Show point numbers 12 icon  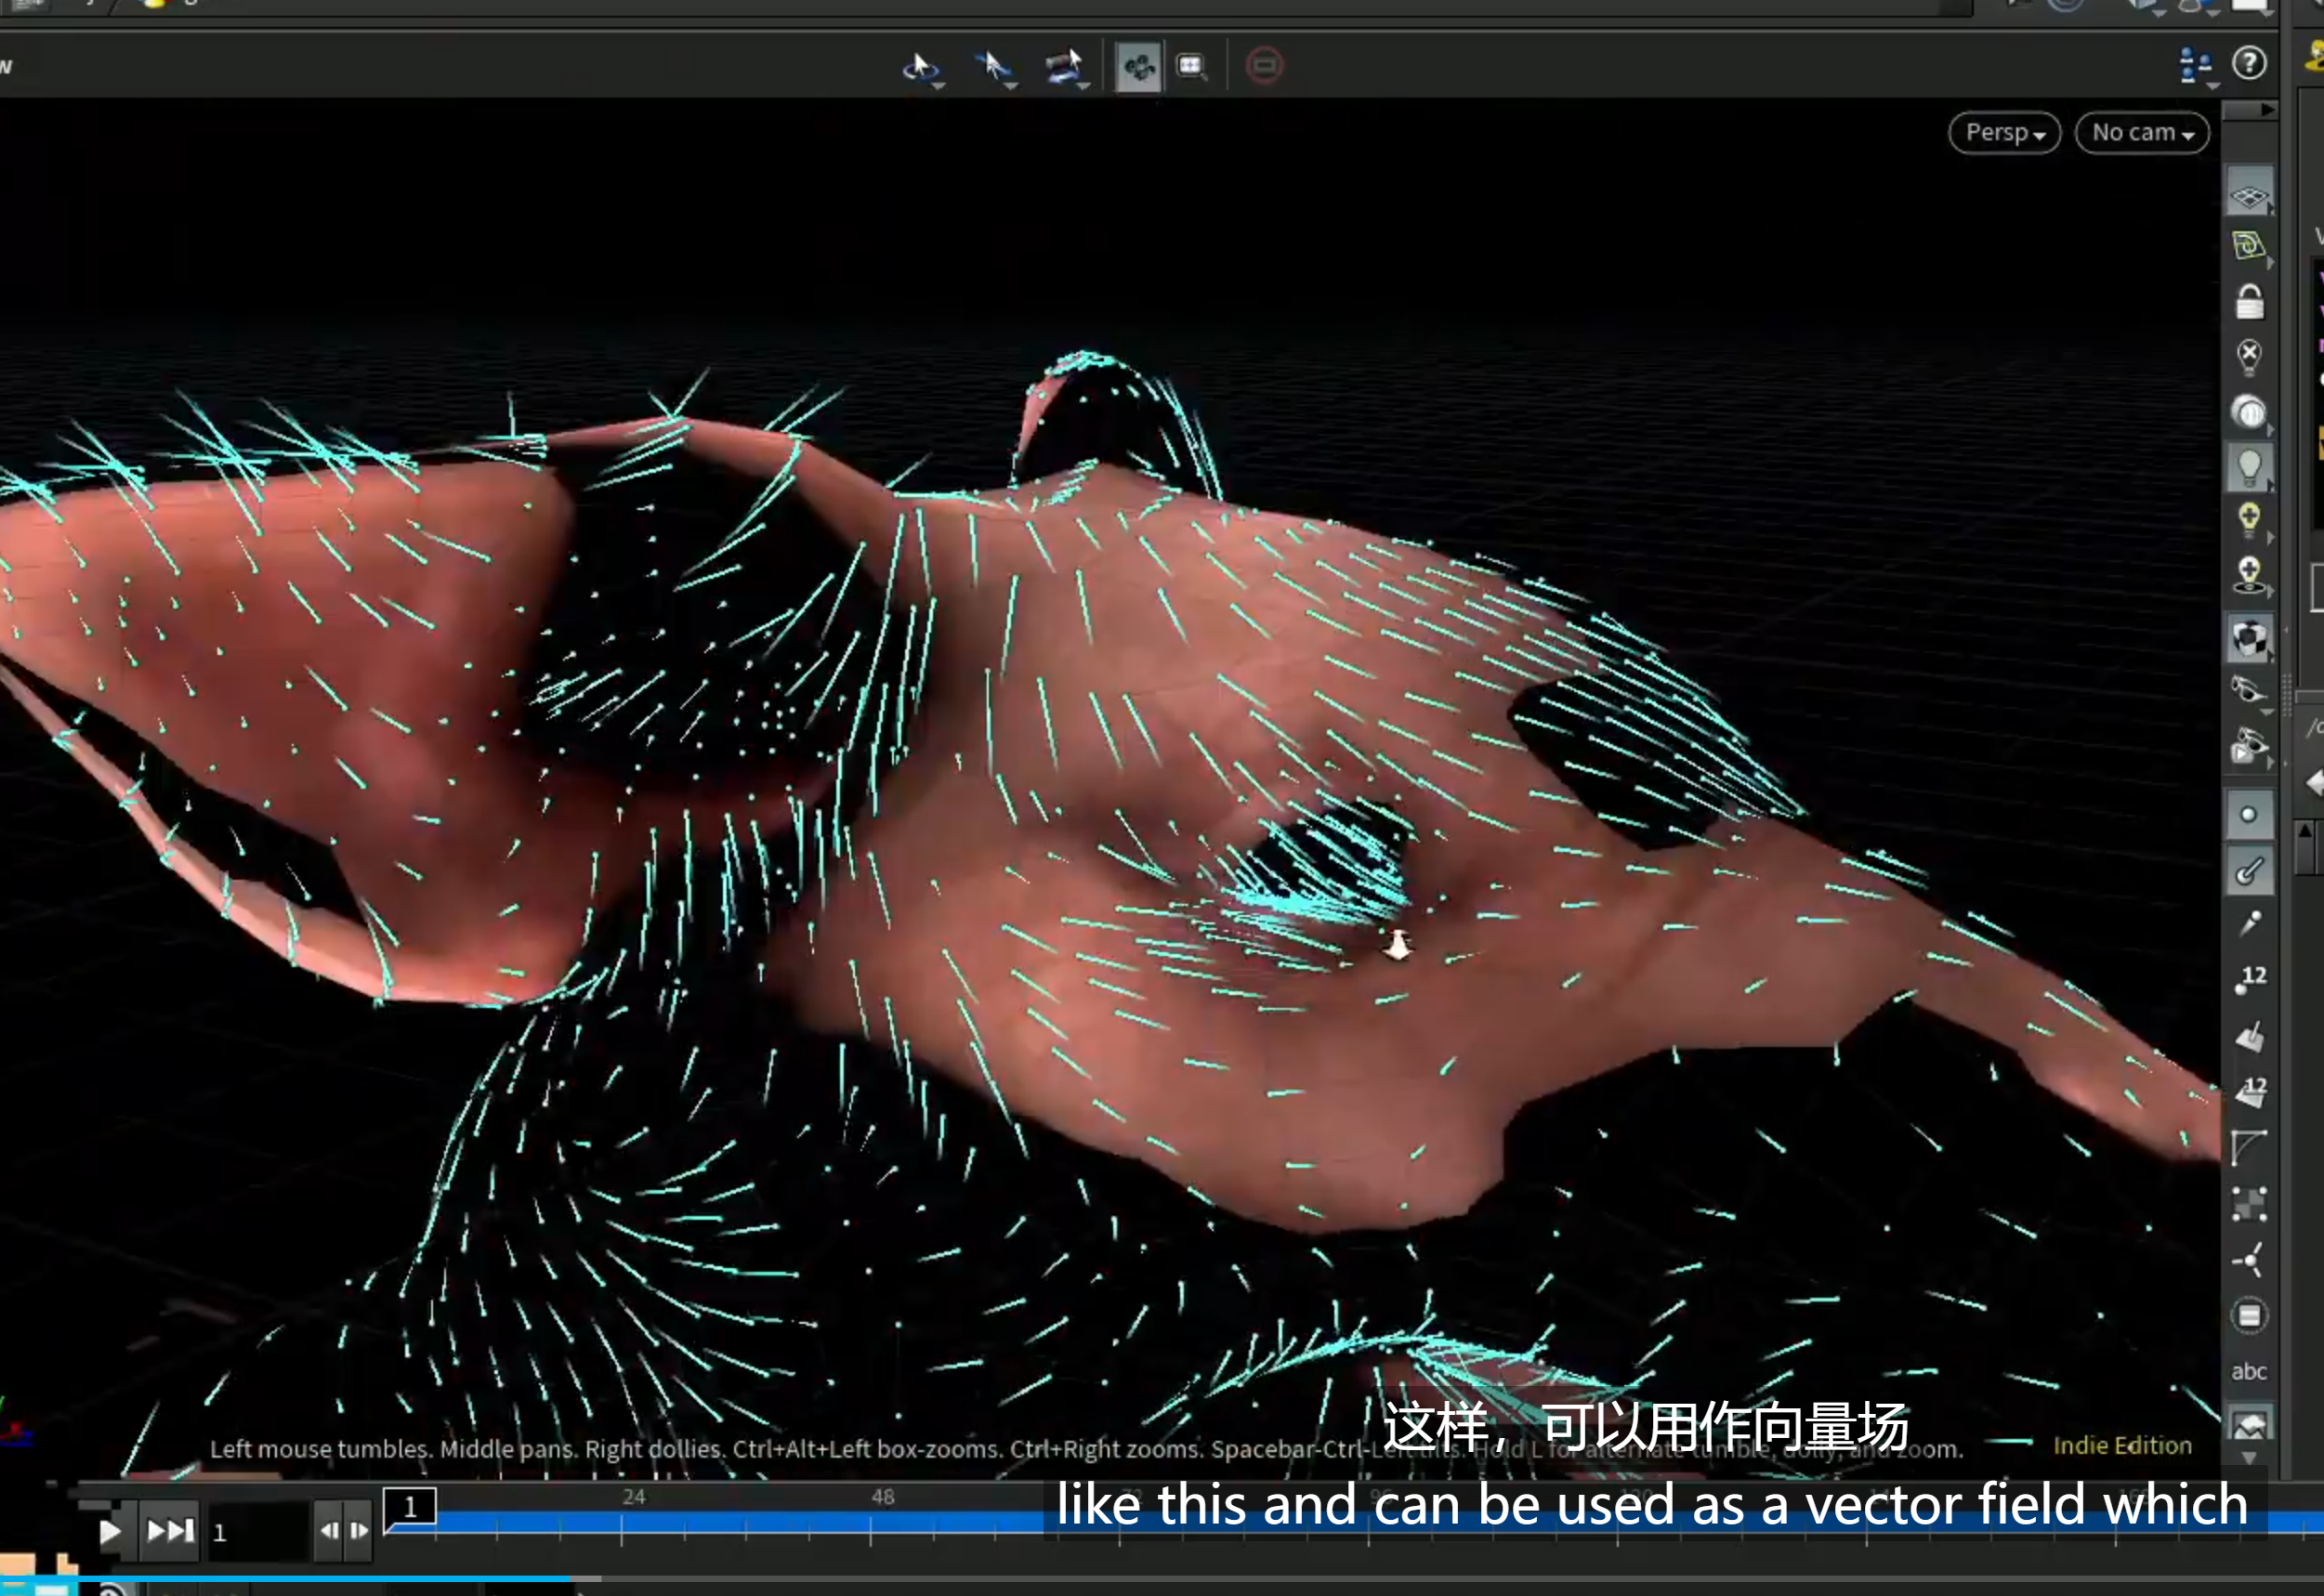(x=2249, y=980)
